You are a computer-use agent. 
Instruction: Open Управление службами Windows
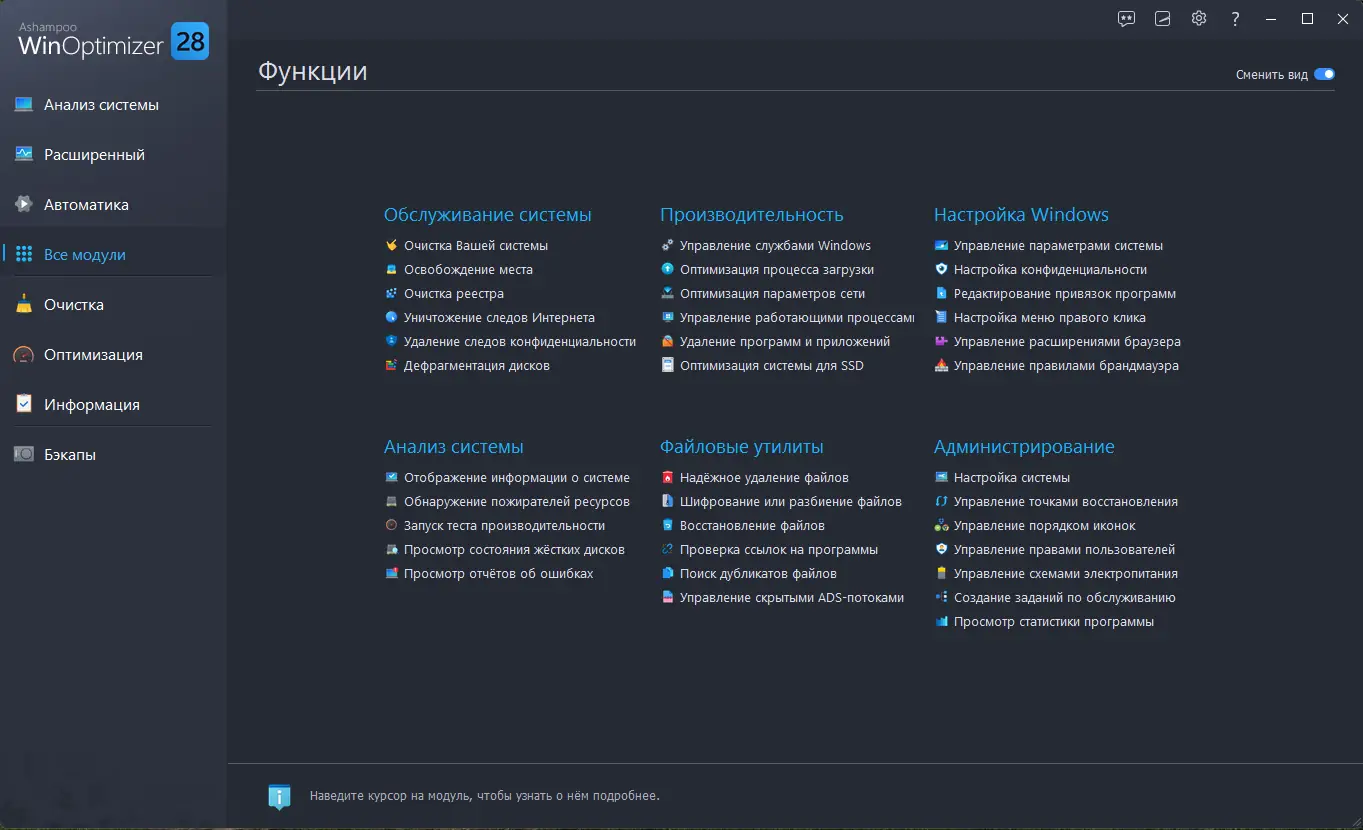tap(775, 246)
